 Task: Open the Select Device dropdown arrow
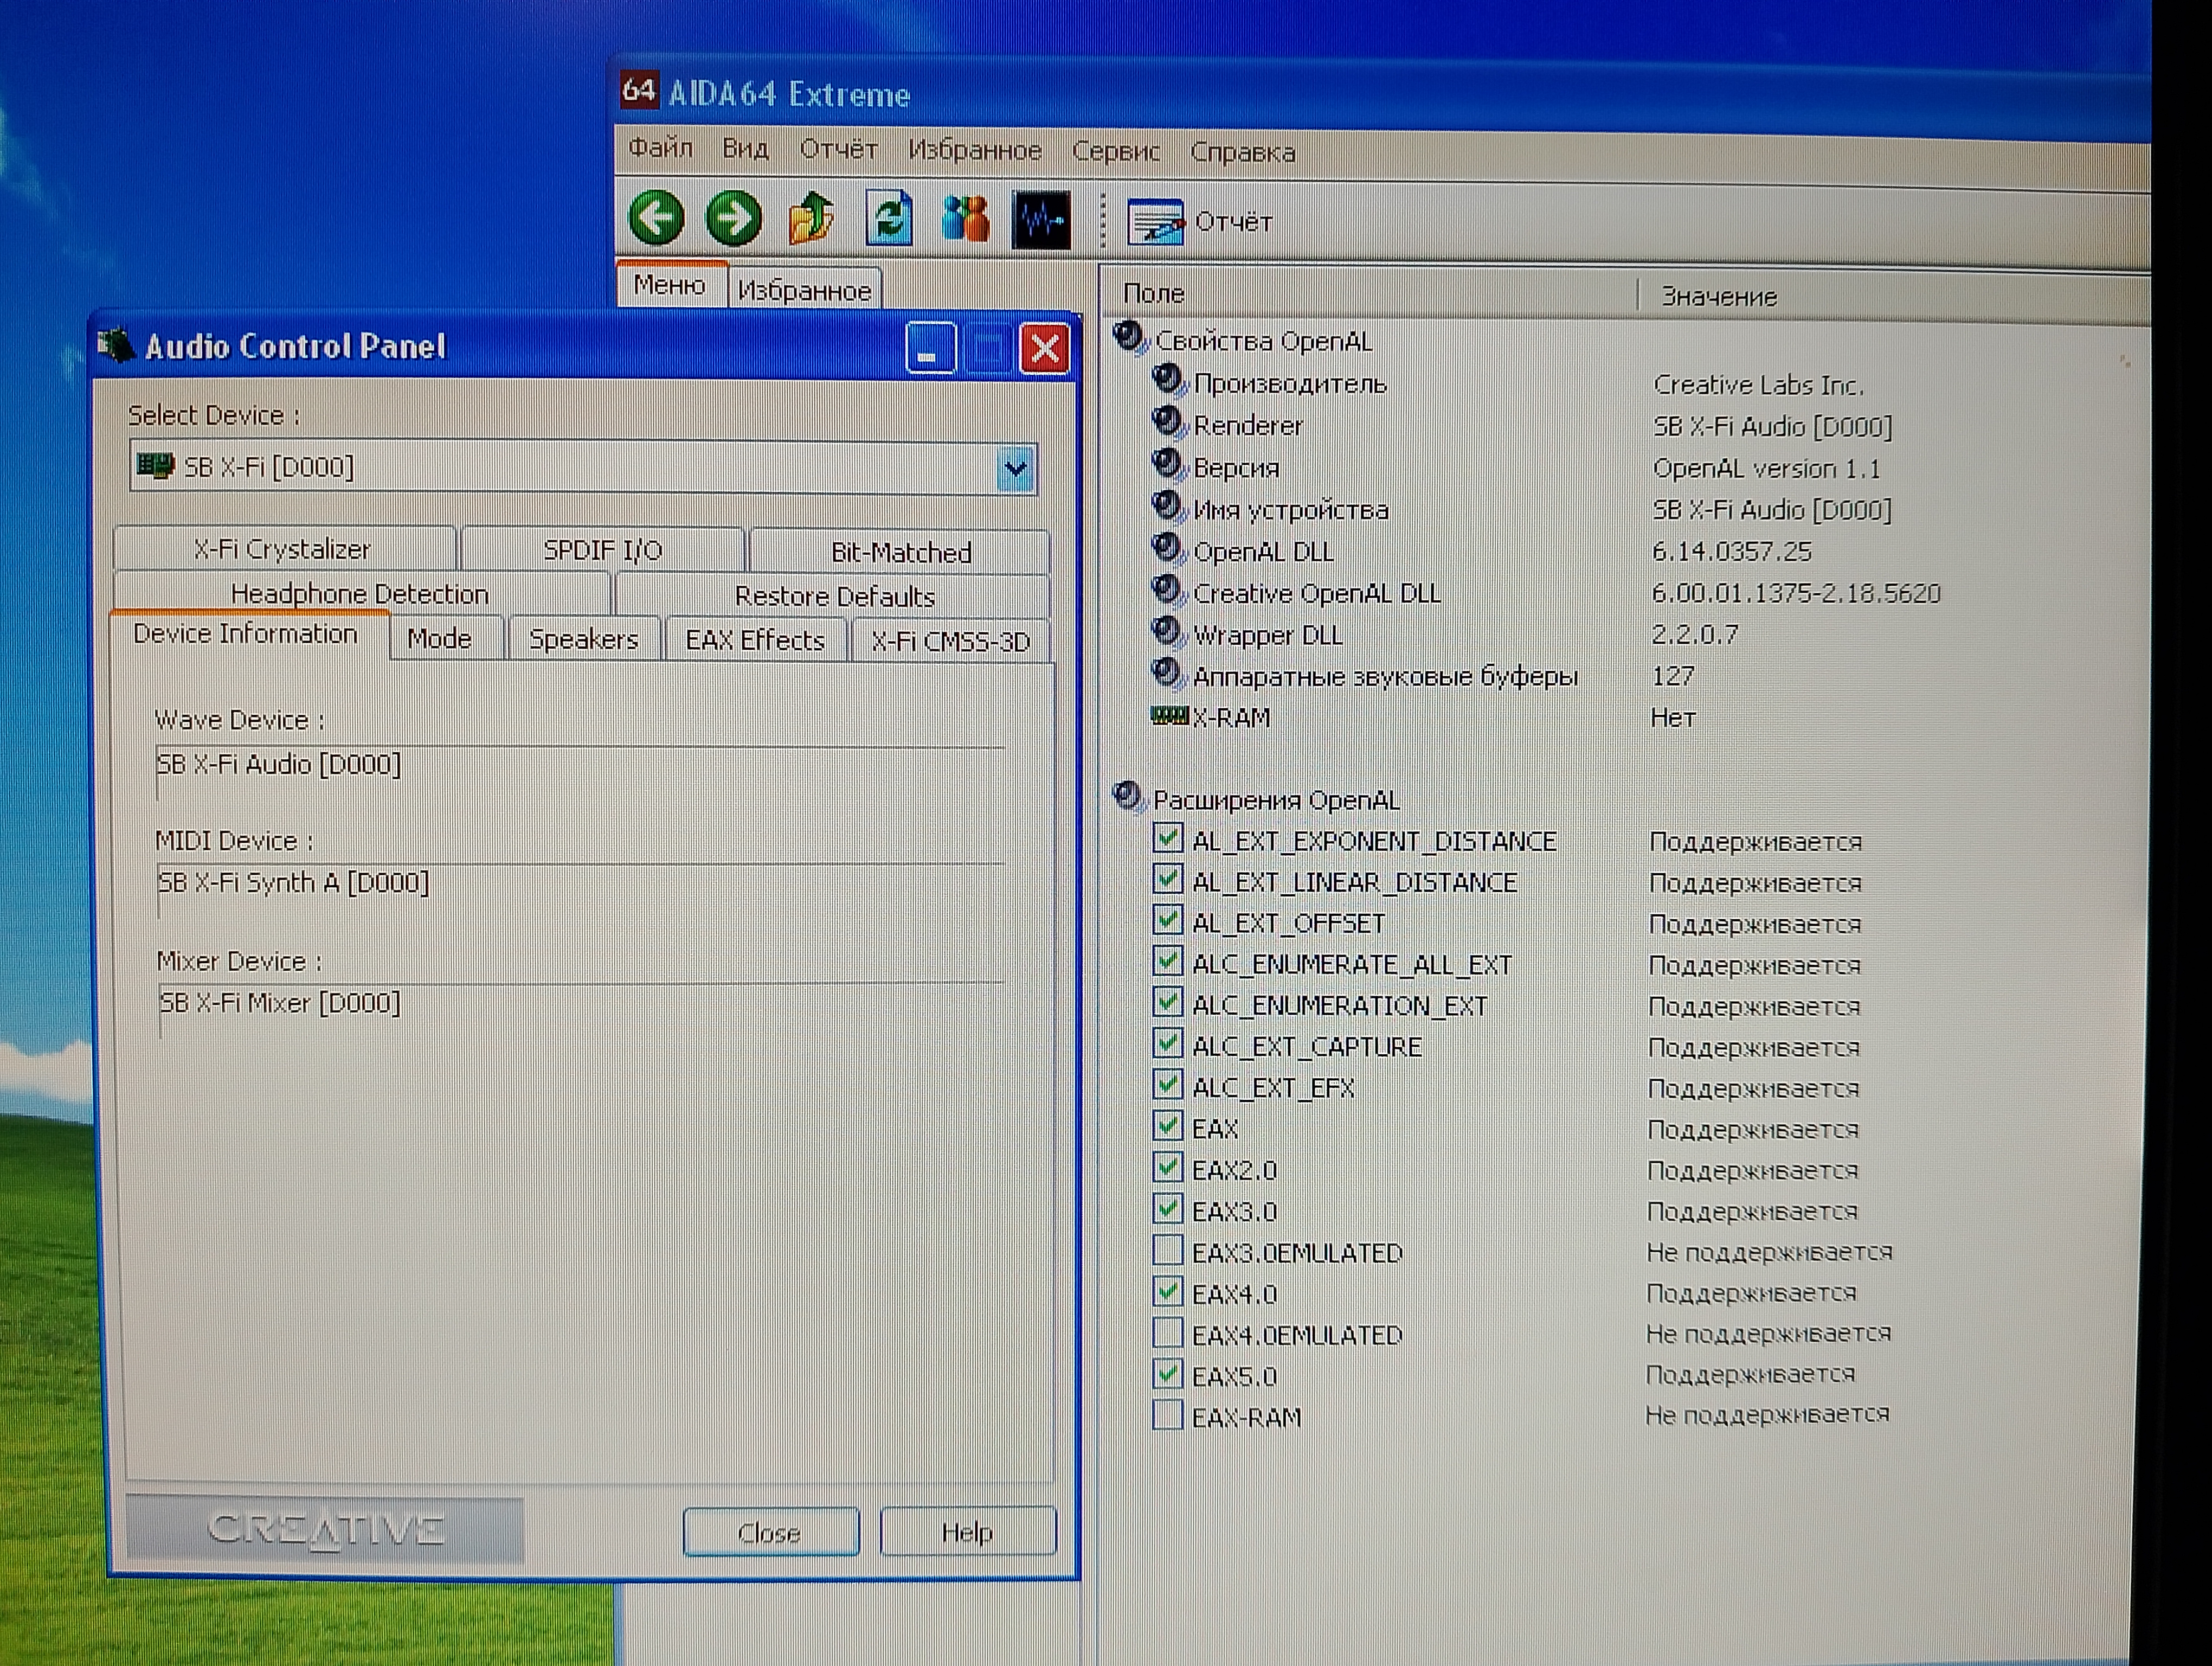click(1015, 468)
